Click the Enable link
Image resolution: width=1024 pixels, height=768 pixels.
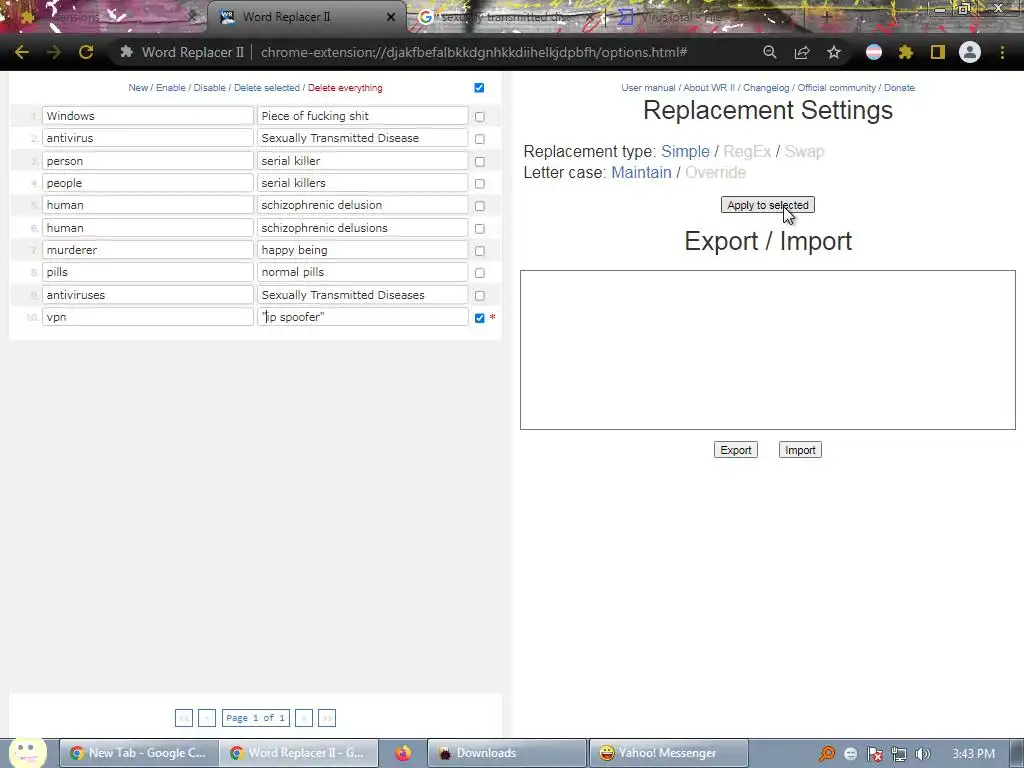click(x=170, y=88)
